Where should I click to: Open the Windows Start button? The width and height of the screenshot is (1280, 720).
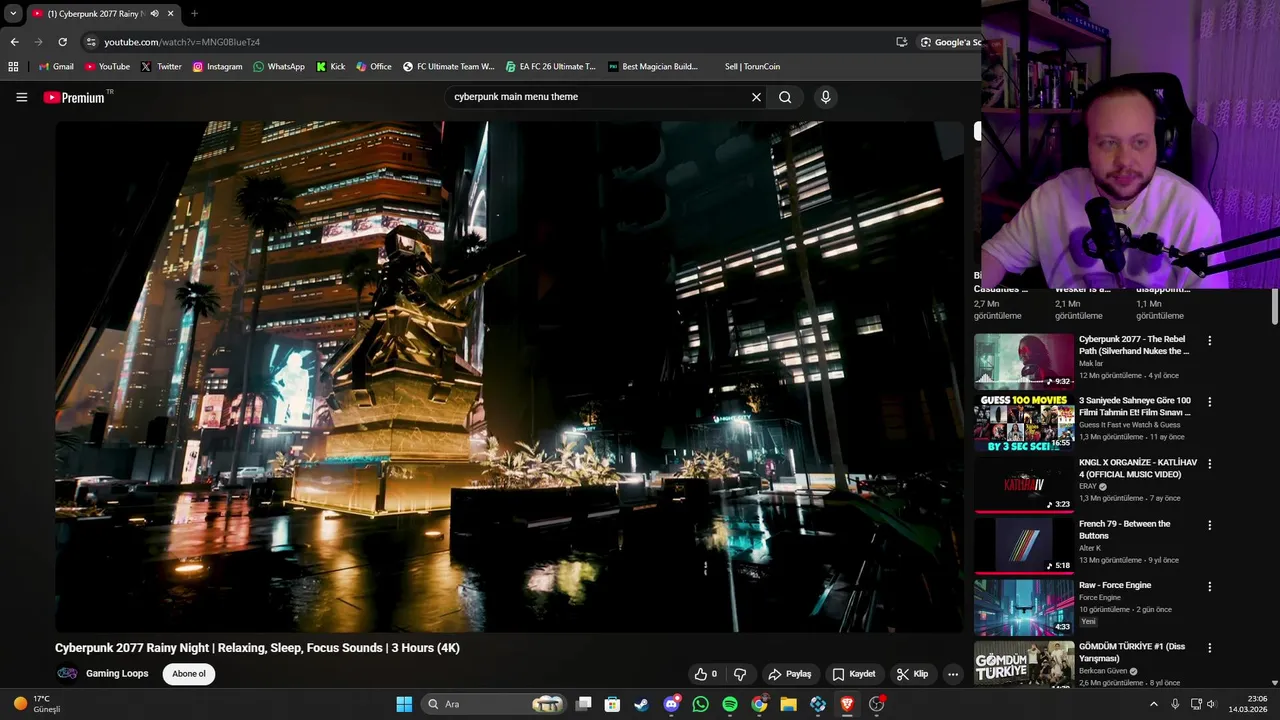click(x=404, y=704)
